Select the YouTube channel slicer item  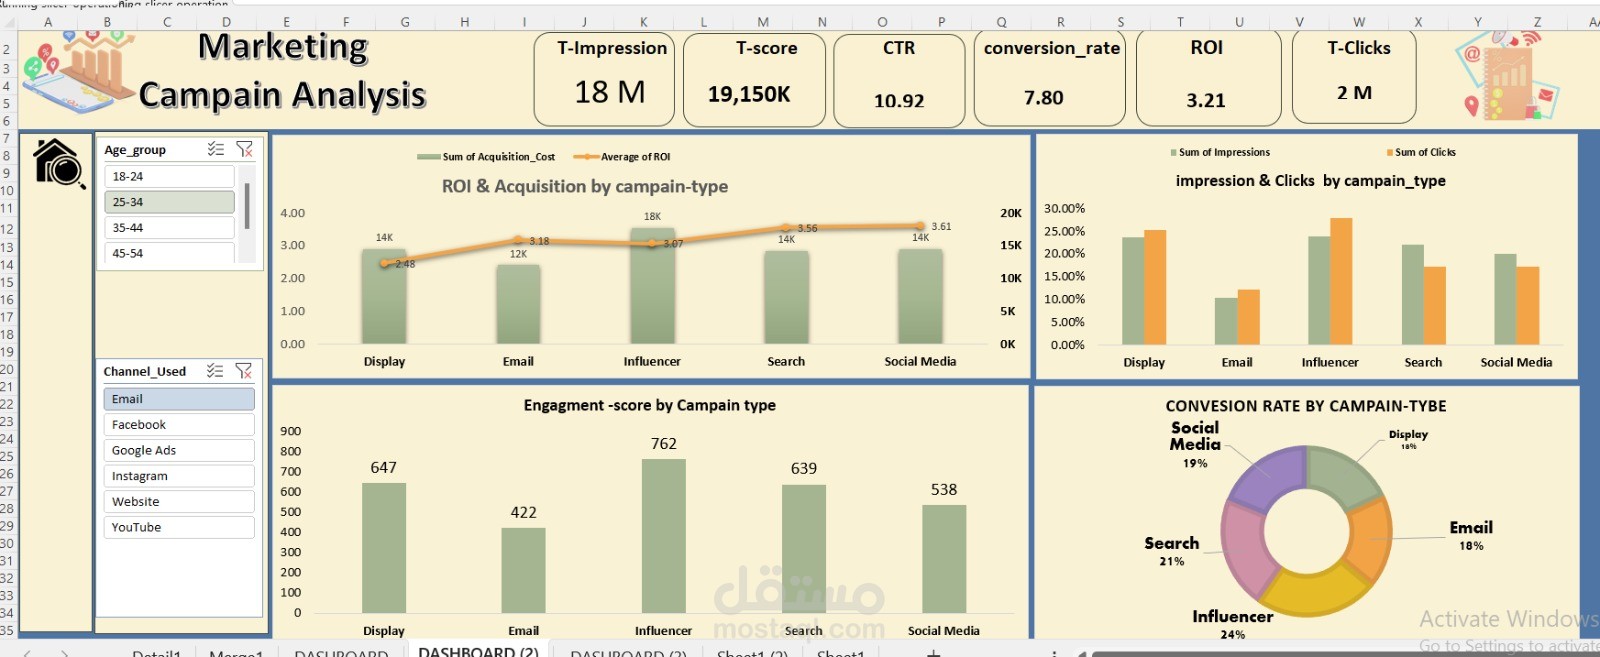coord(179,527)
